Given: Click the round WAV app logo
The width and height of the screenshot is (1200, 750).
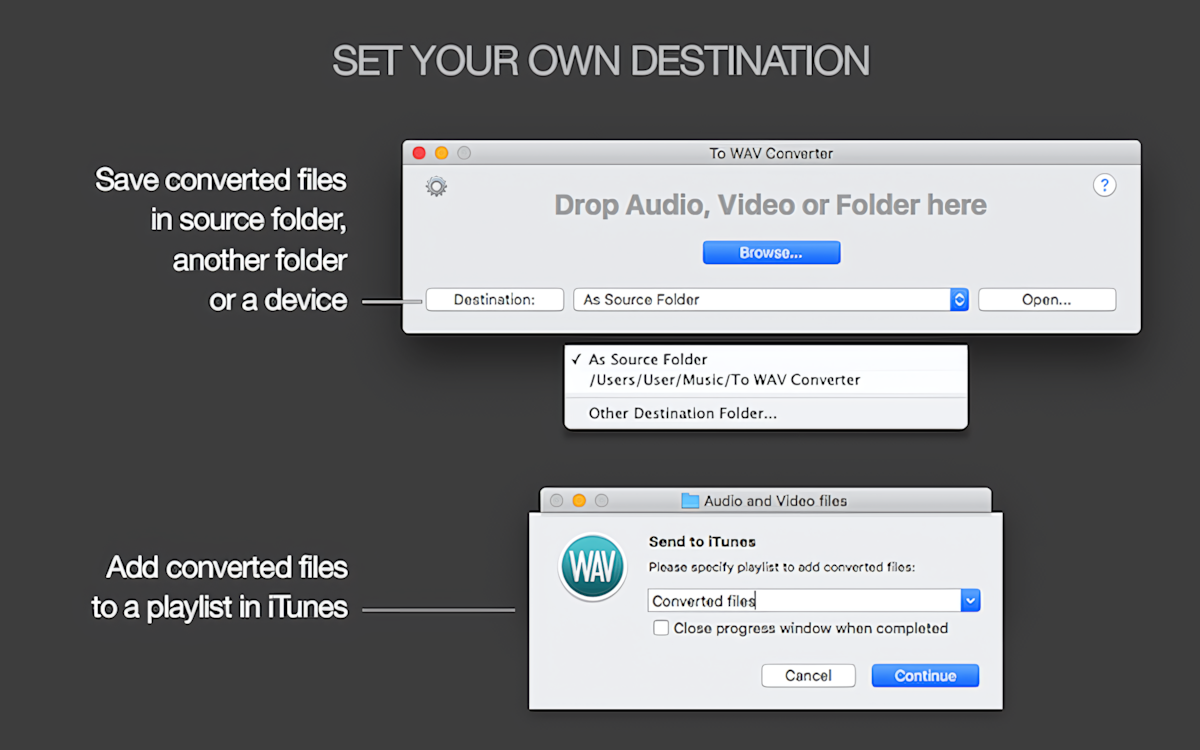Looking at the screenshot, I should (x=592, y=566).
